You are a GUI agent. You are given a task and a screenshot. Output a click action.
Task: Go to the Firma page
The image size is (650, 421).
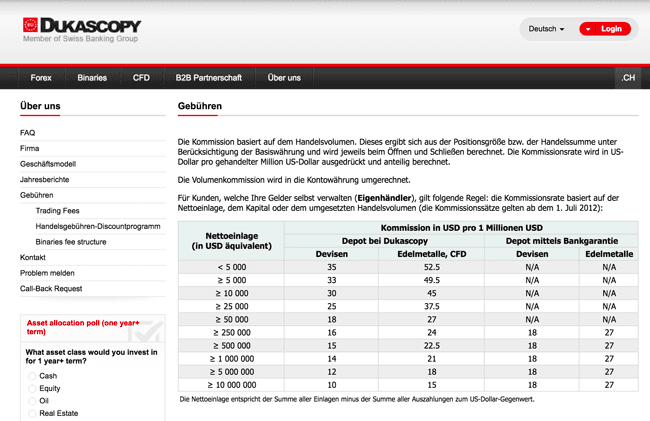coord(29,148)
